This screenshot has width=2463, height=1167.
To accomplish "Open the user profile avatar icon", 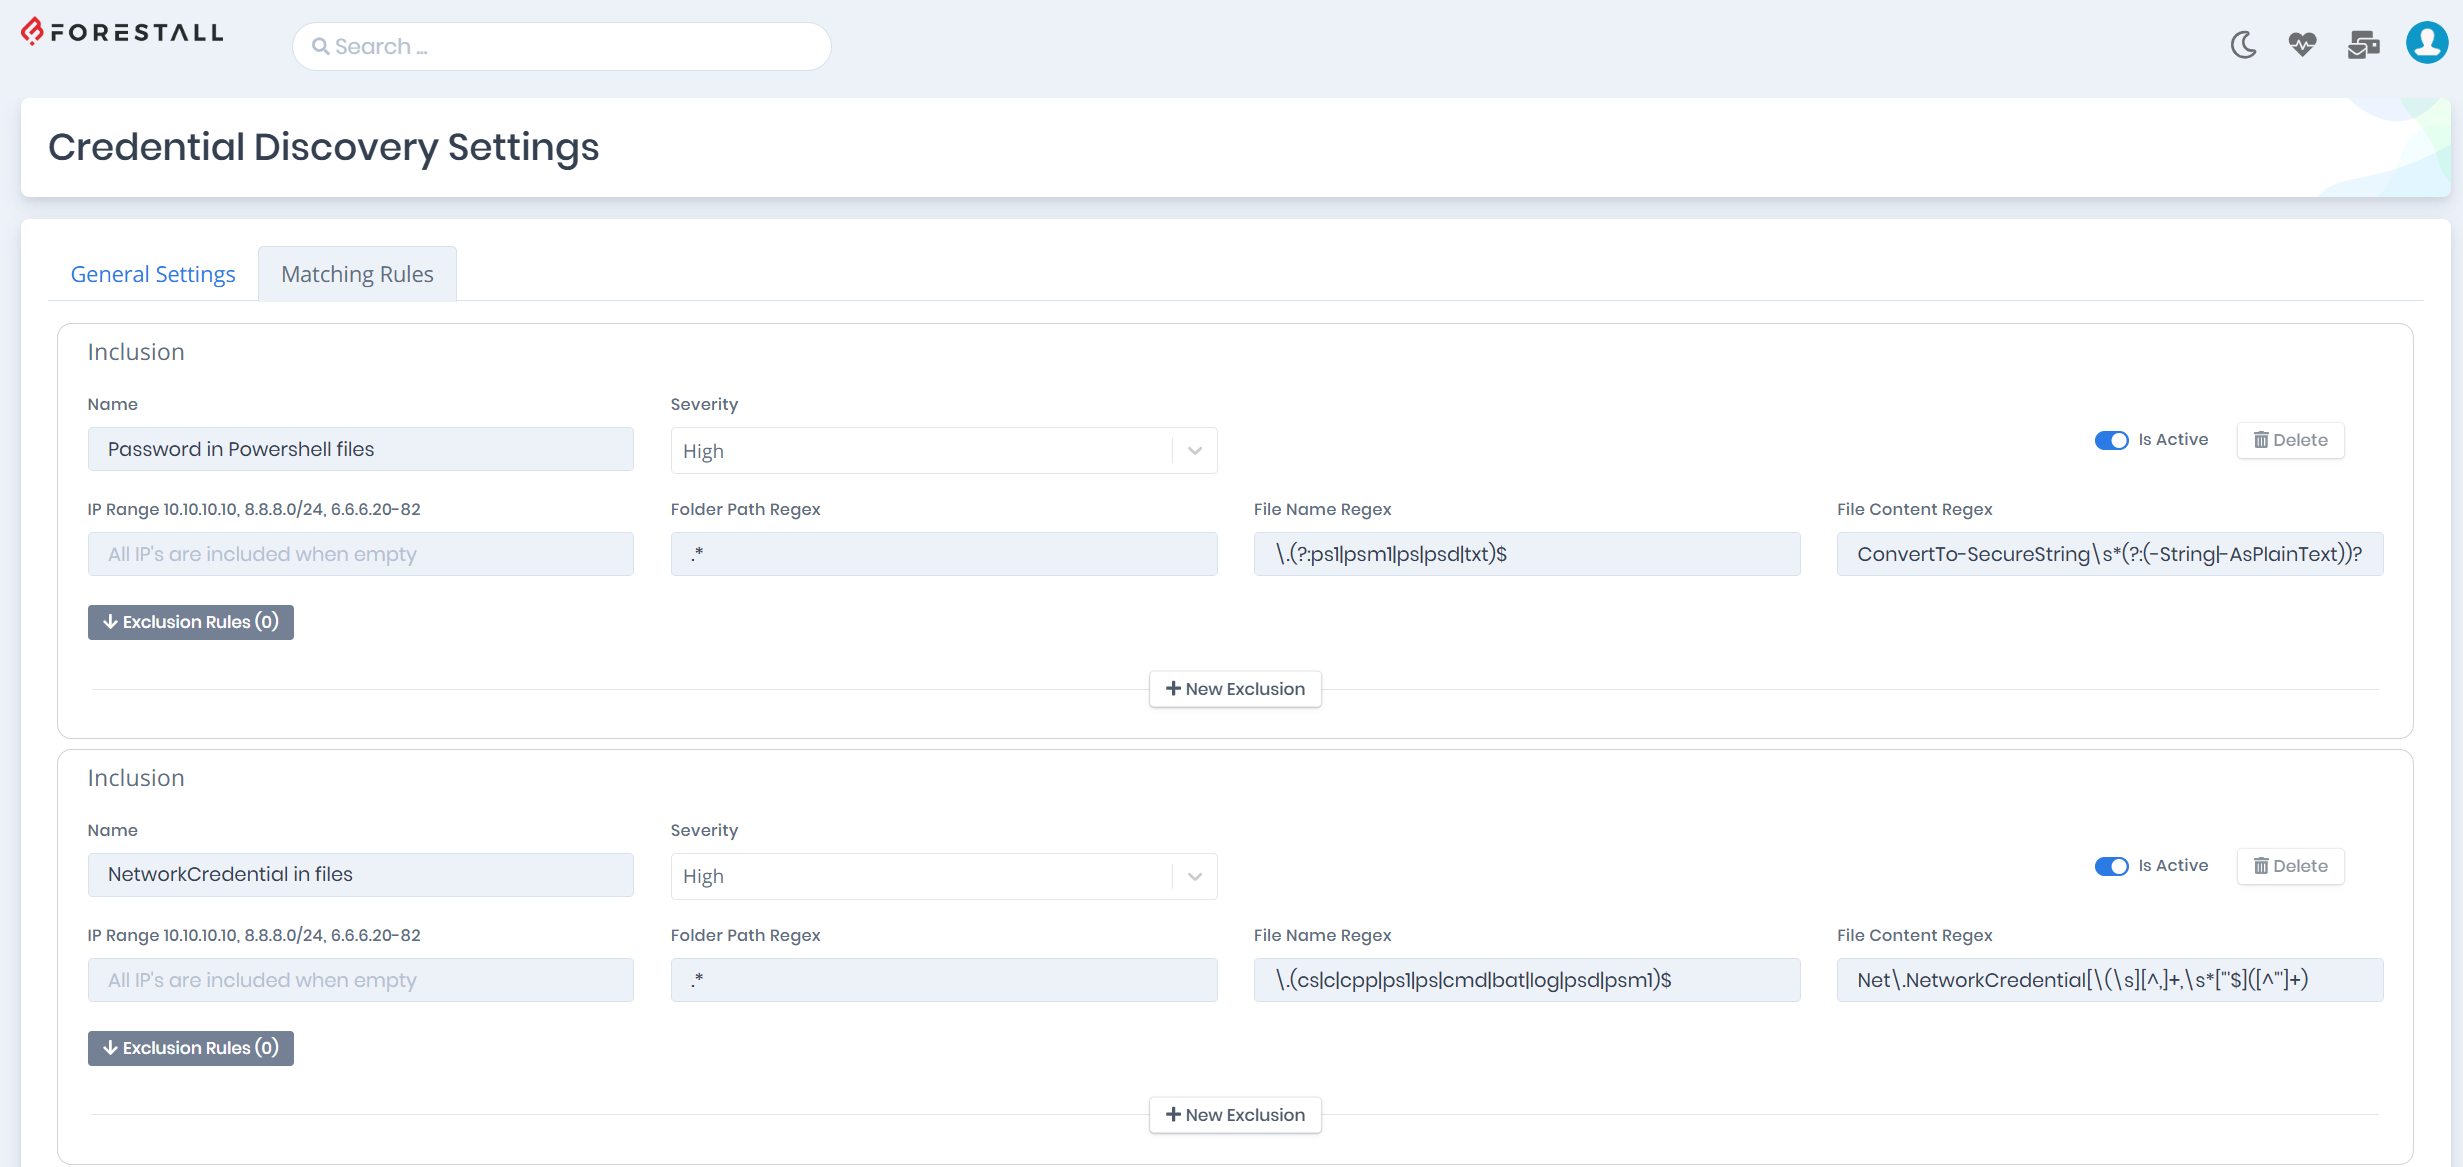I will click(x=2426, y=44).
